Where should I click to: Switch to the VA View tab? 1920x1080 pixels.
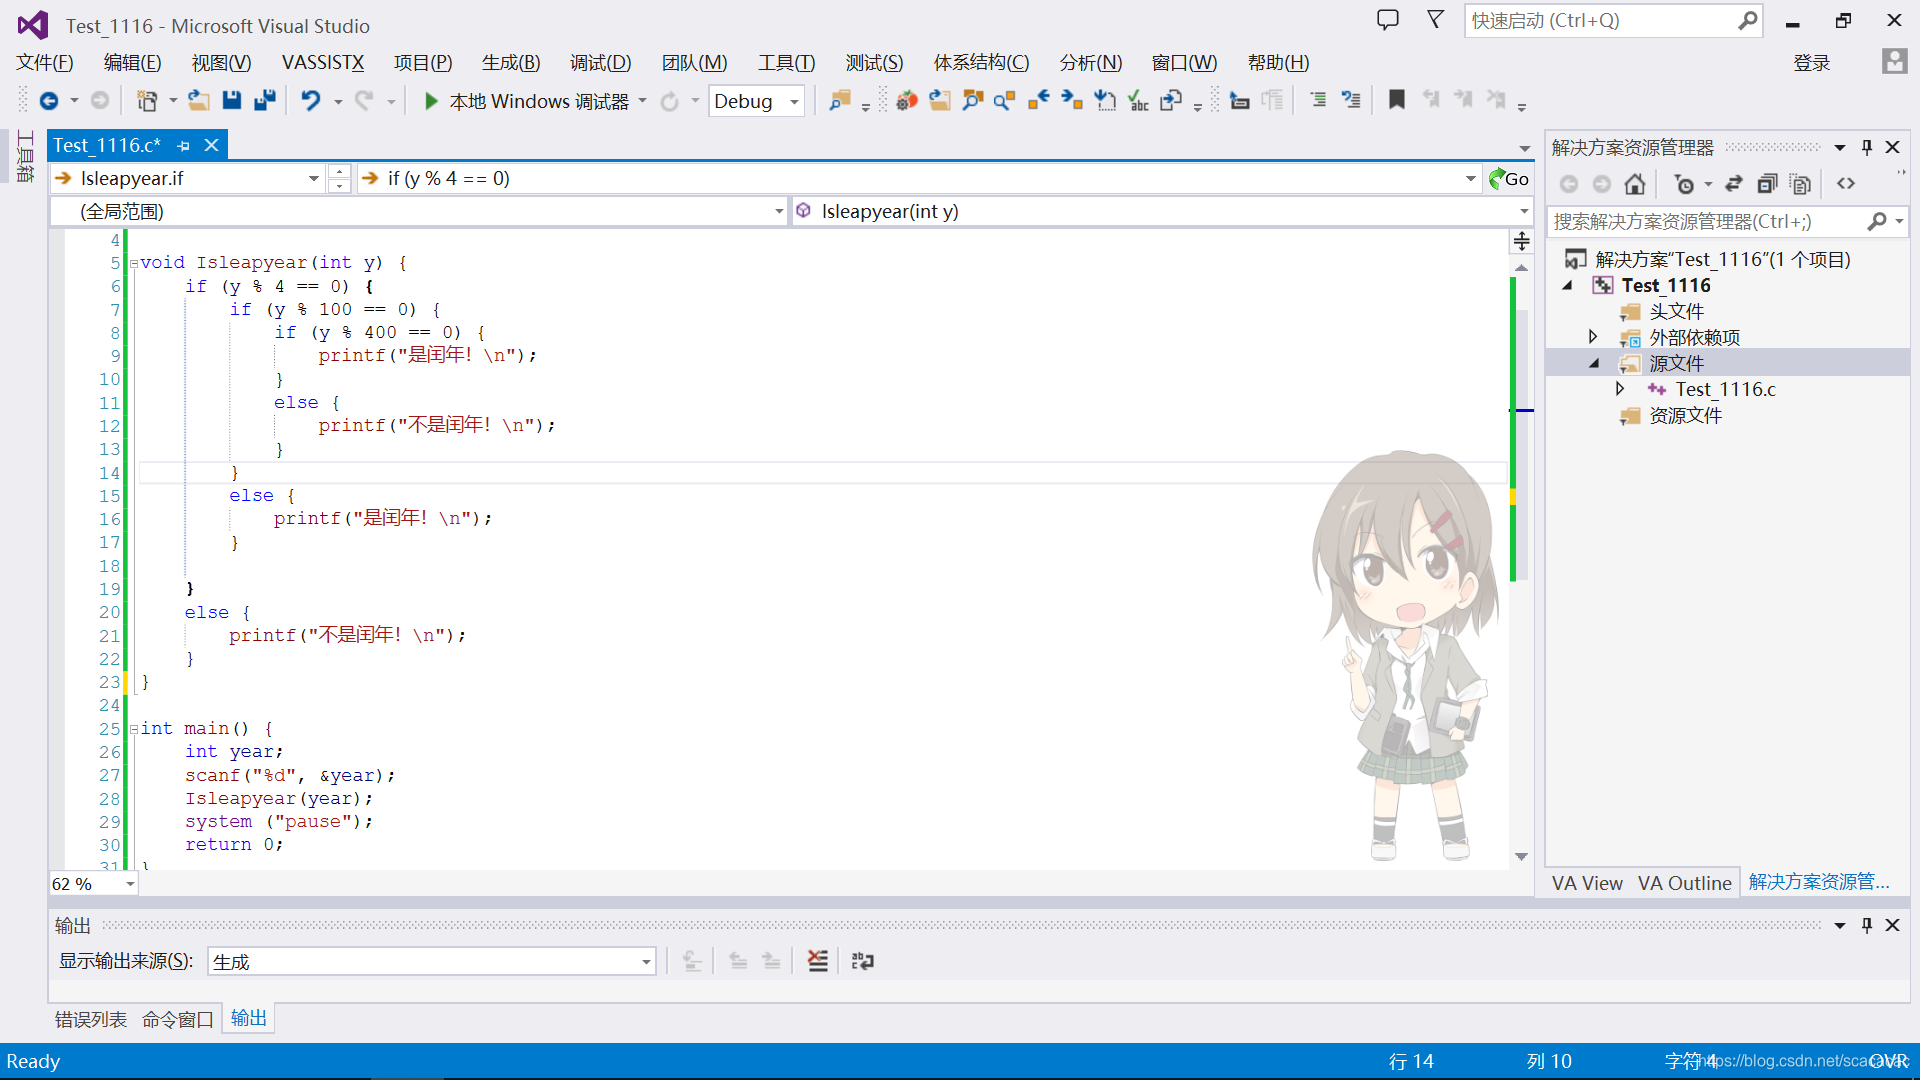tap(1587, 883)
